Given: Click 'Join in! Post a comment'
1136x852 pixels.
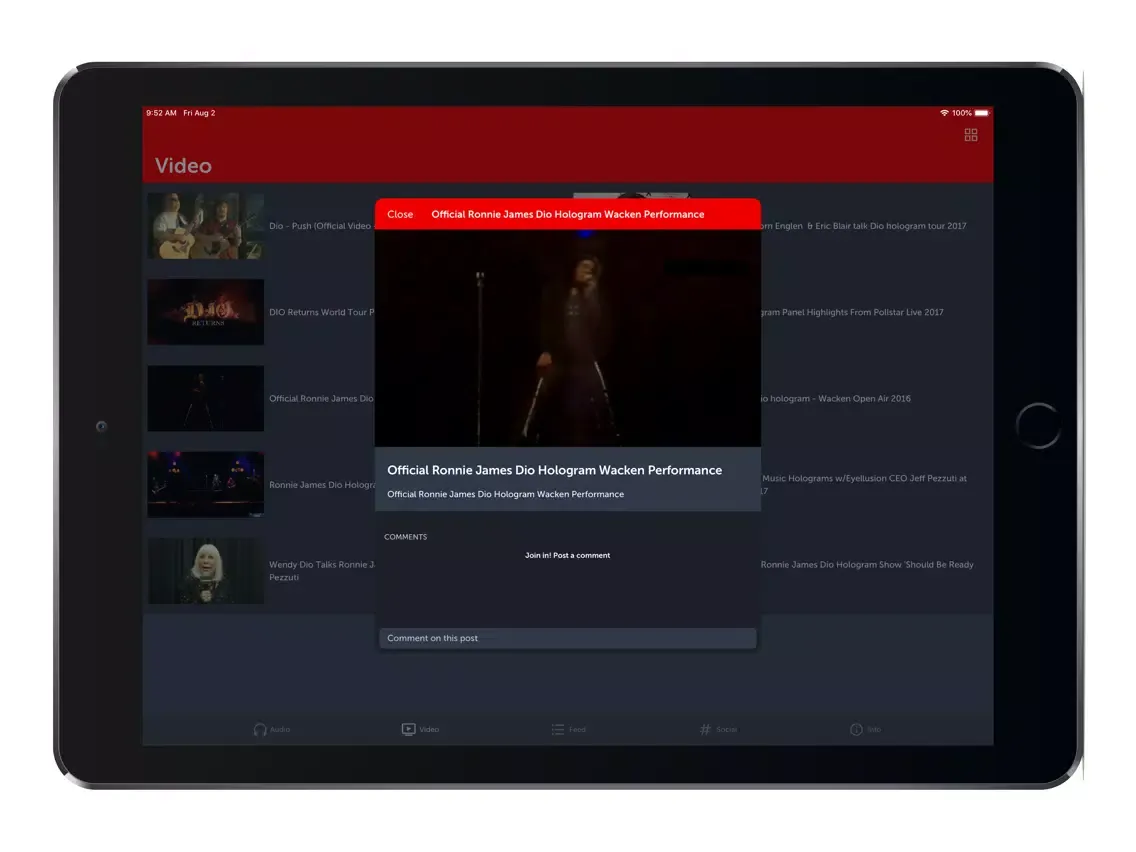Looking at the screenshot, I should (567, 556).
